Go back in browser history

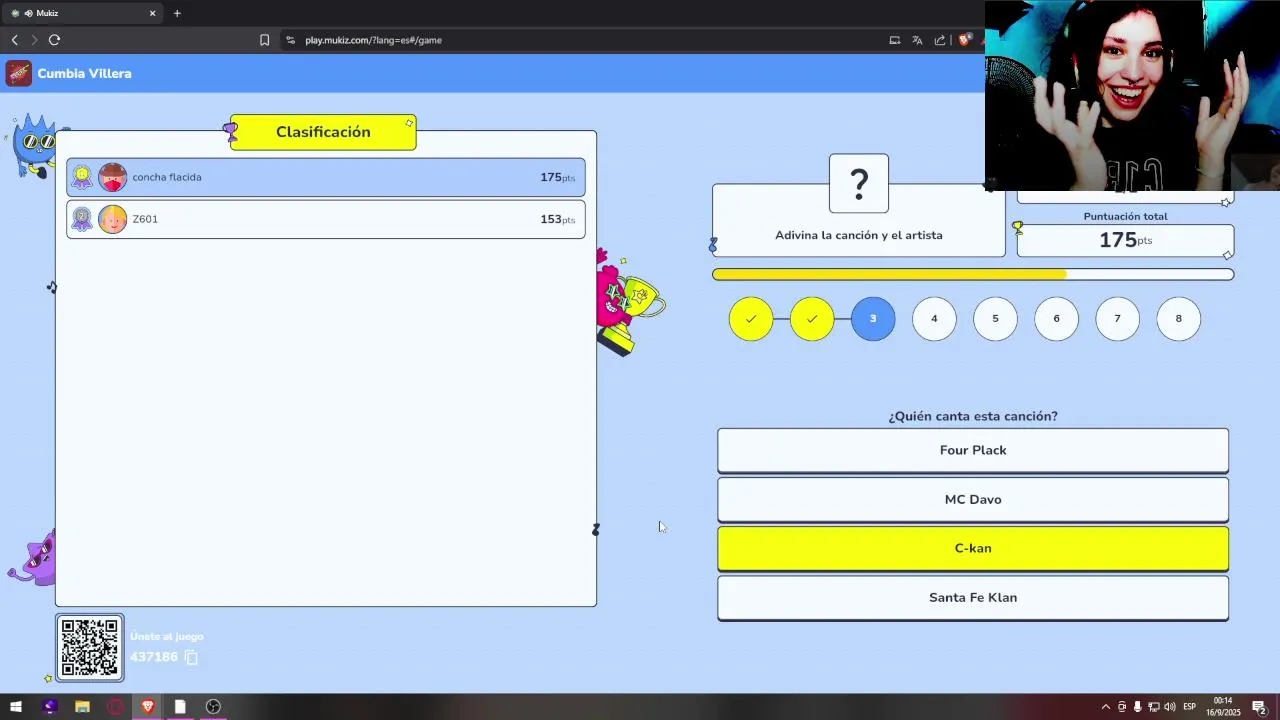(15, 40)
